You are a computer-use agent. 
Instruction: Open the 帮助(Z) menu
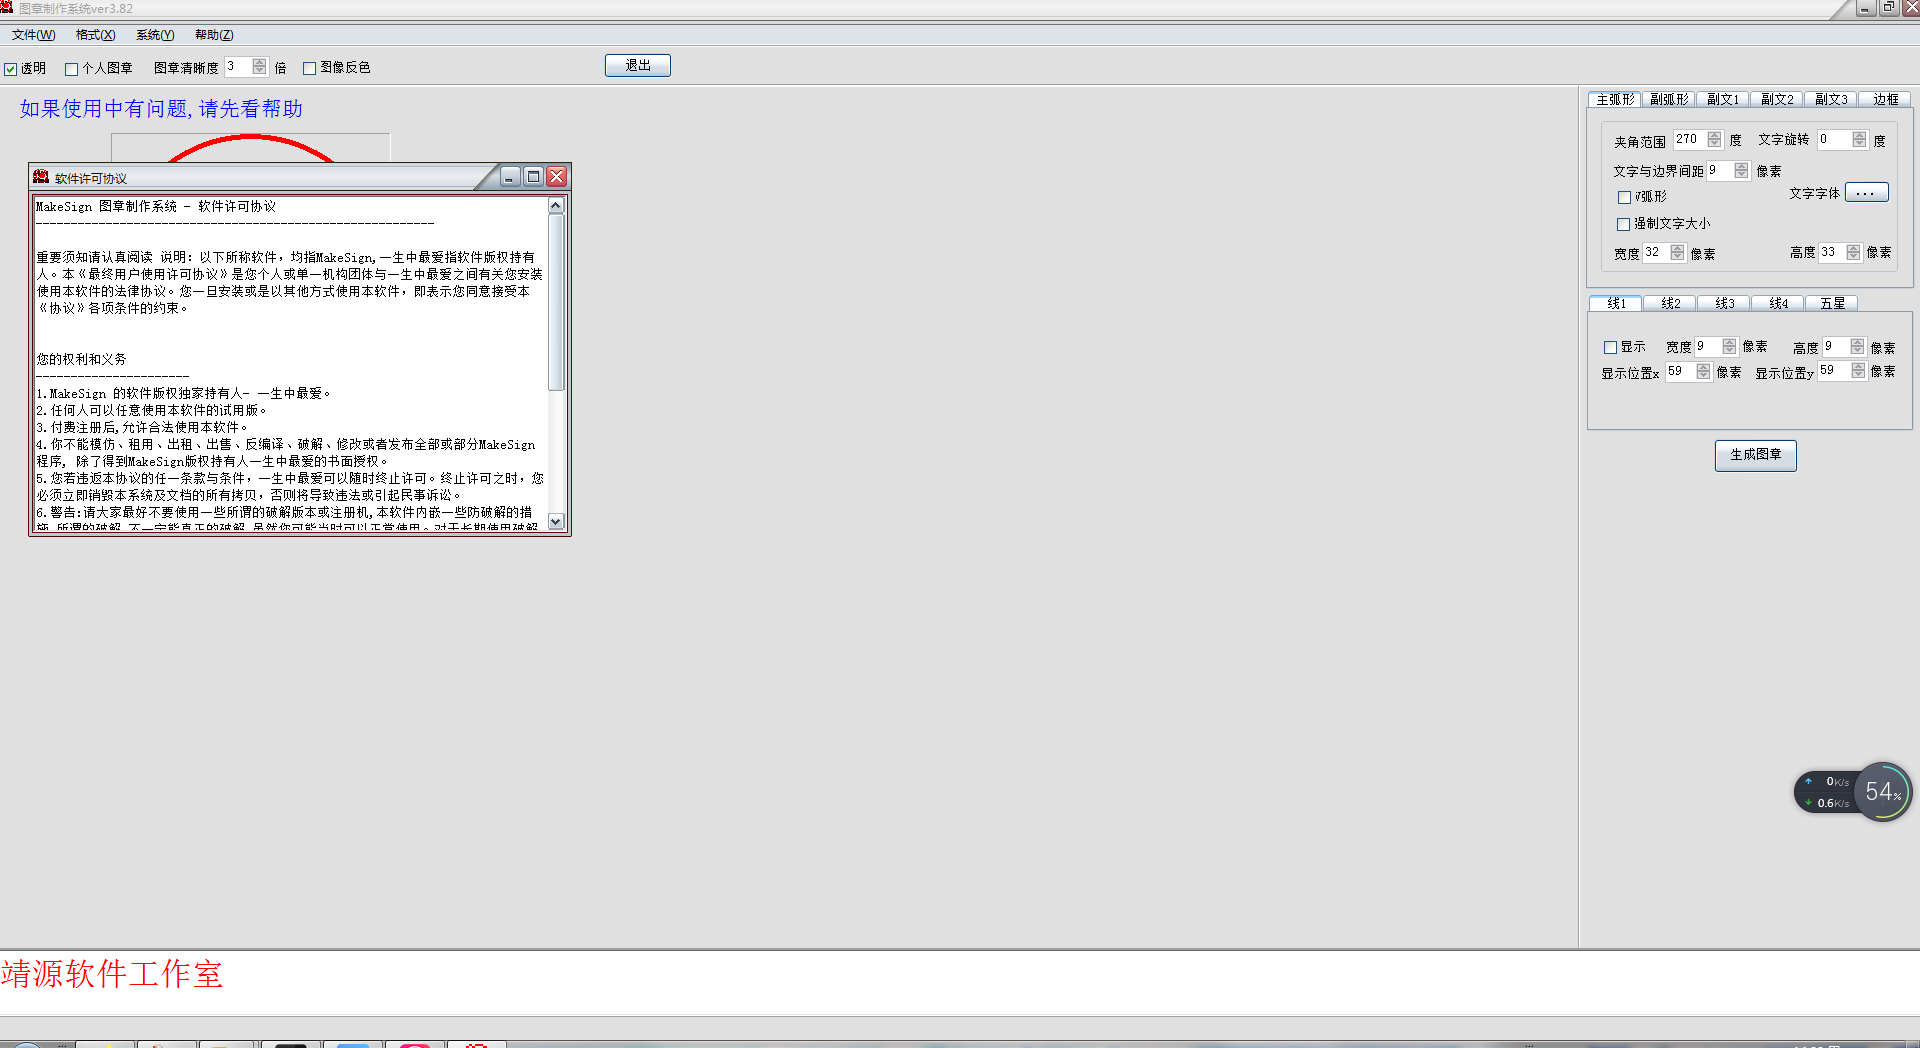click(214, 35)
